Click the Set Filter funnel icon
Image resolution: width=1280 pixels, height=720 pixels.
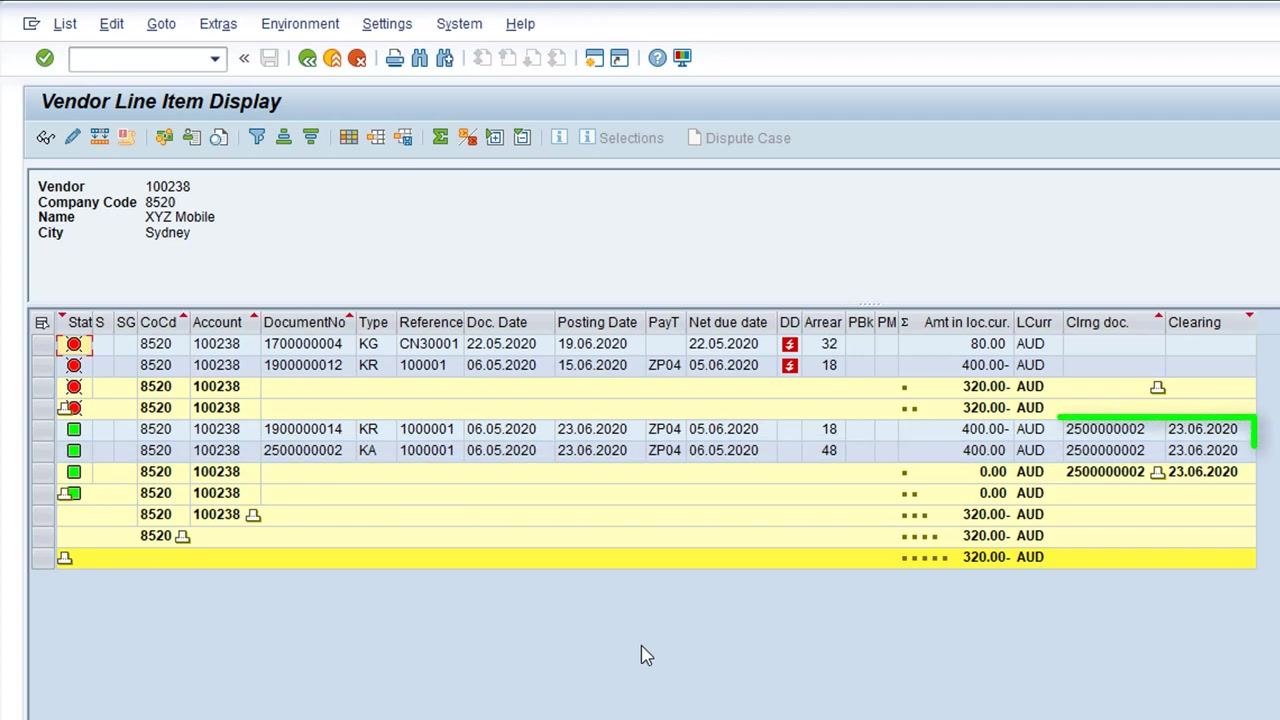click(x=257, y=137)
